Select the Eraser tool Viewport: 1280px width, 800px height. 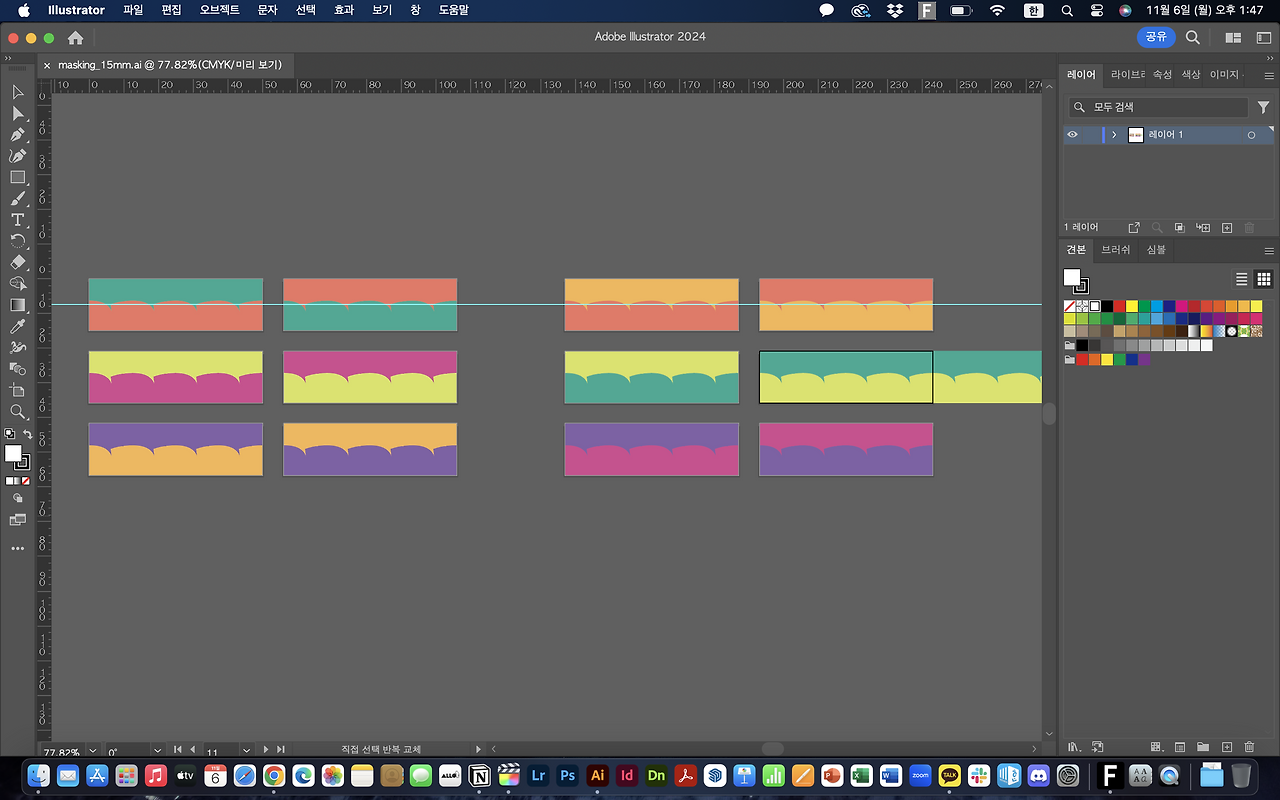pyautogui.click(x=18, y=262)
